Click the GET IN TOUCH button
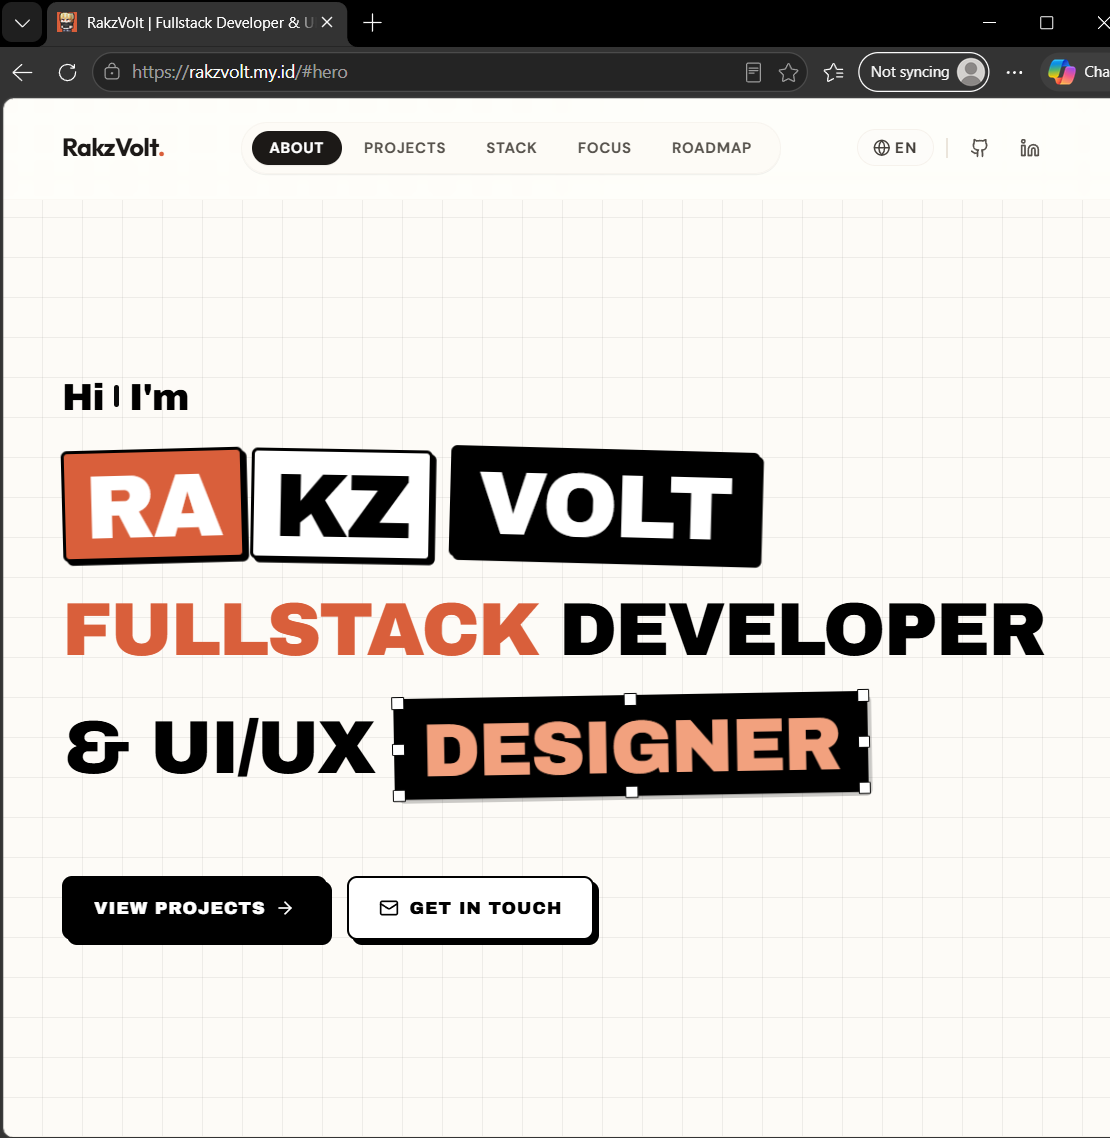This screenshot has width=1110, height=1138. point(472,909)
